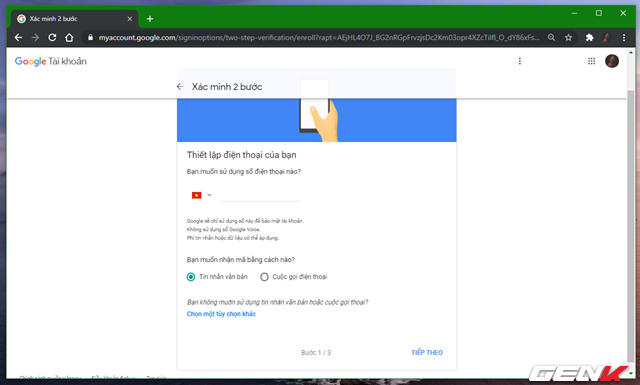Click the address bar URL

coord(319,38)
